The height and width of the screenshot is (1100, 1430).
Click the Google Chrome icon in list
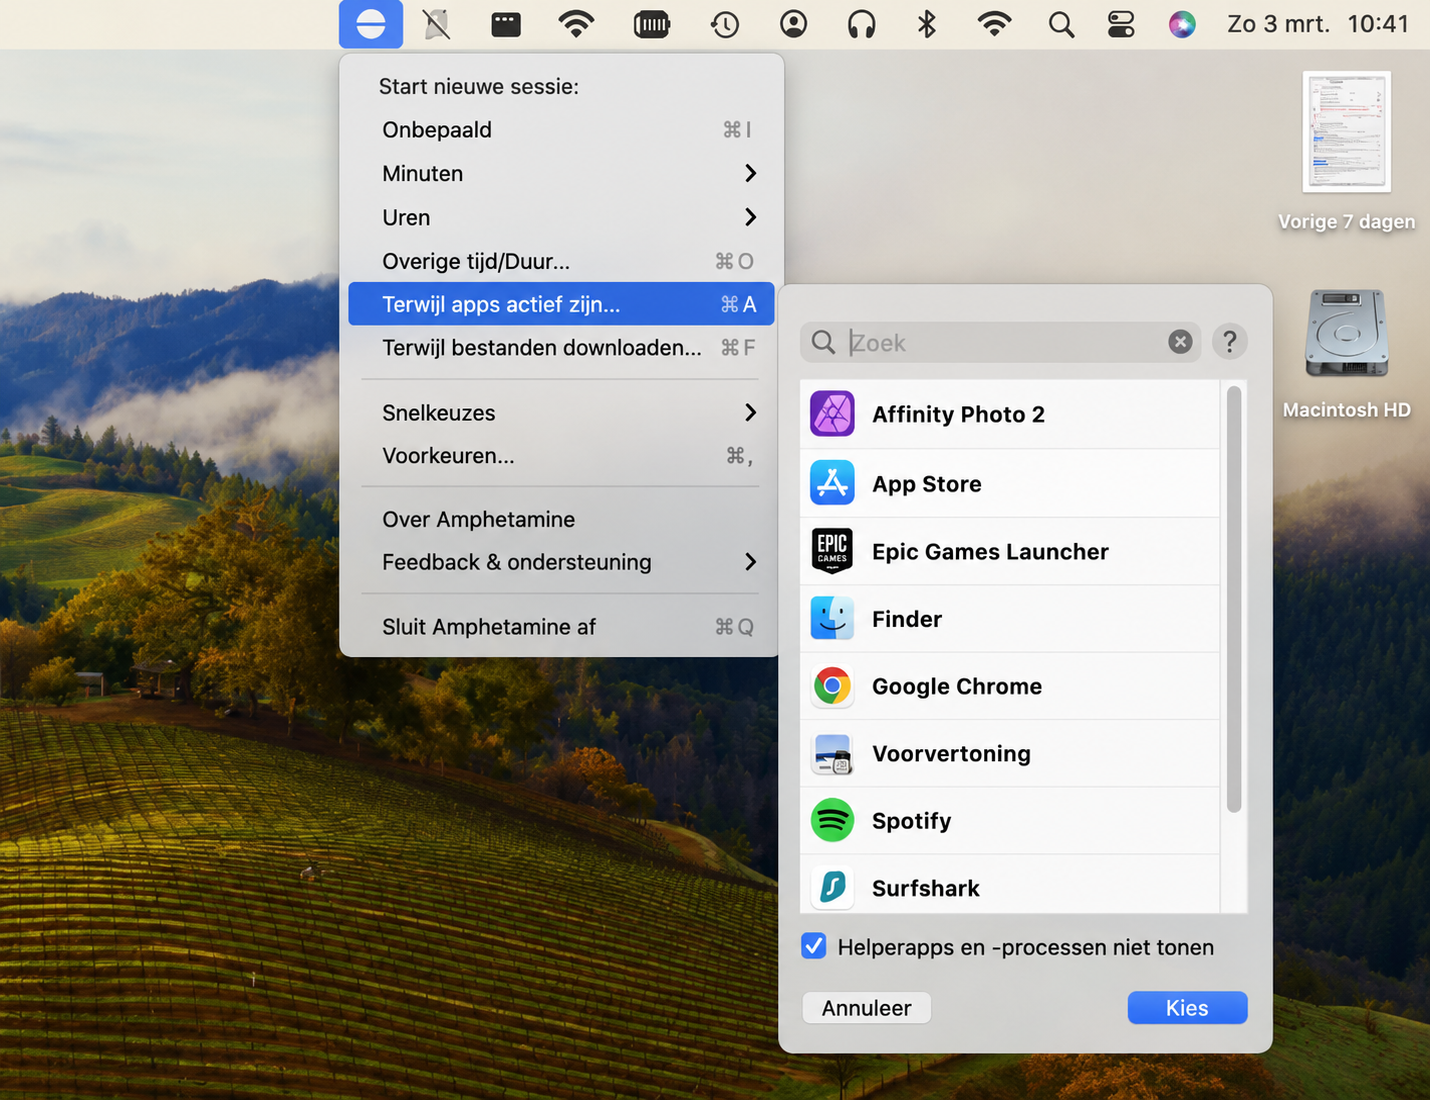[832, 686]
